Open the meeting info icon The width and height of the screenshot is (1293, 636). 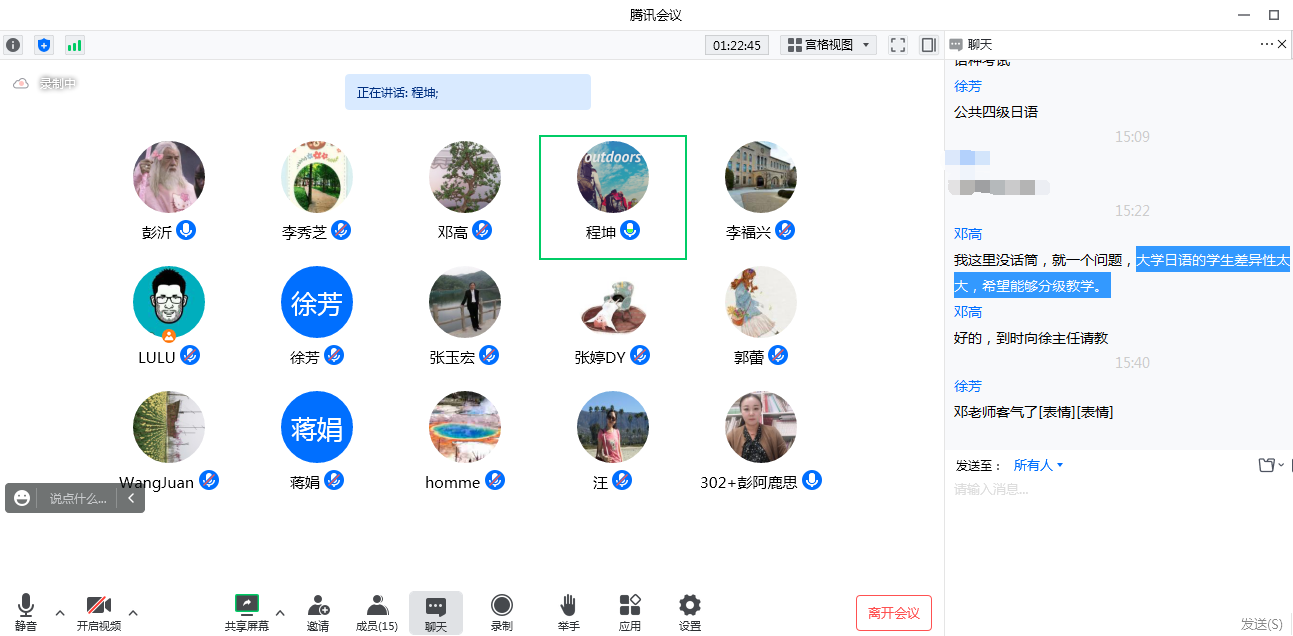point(13,45)
